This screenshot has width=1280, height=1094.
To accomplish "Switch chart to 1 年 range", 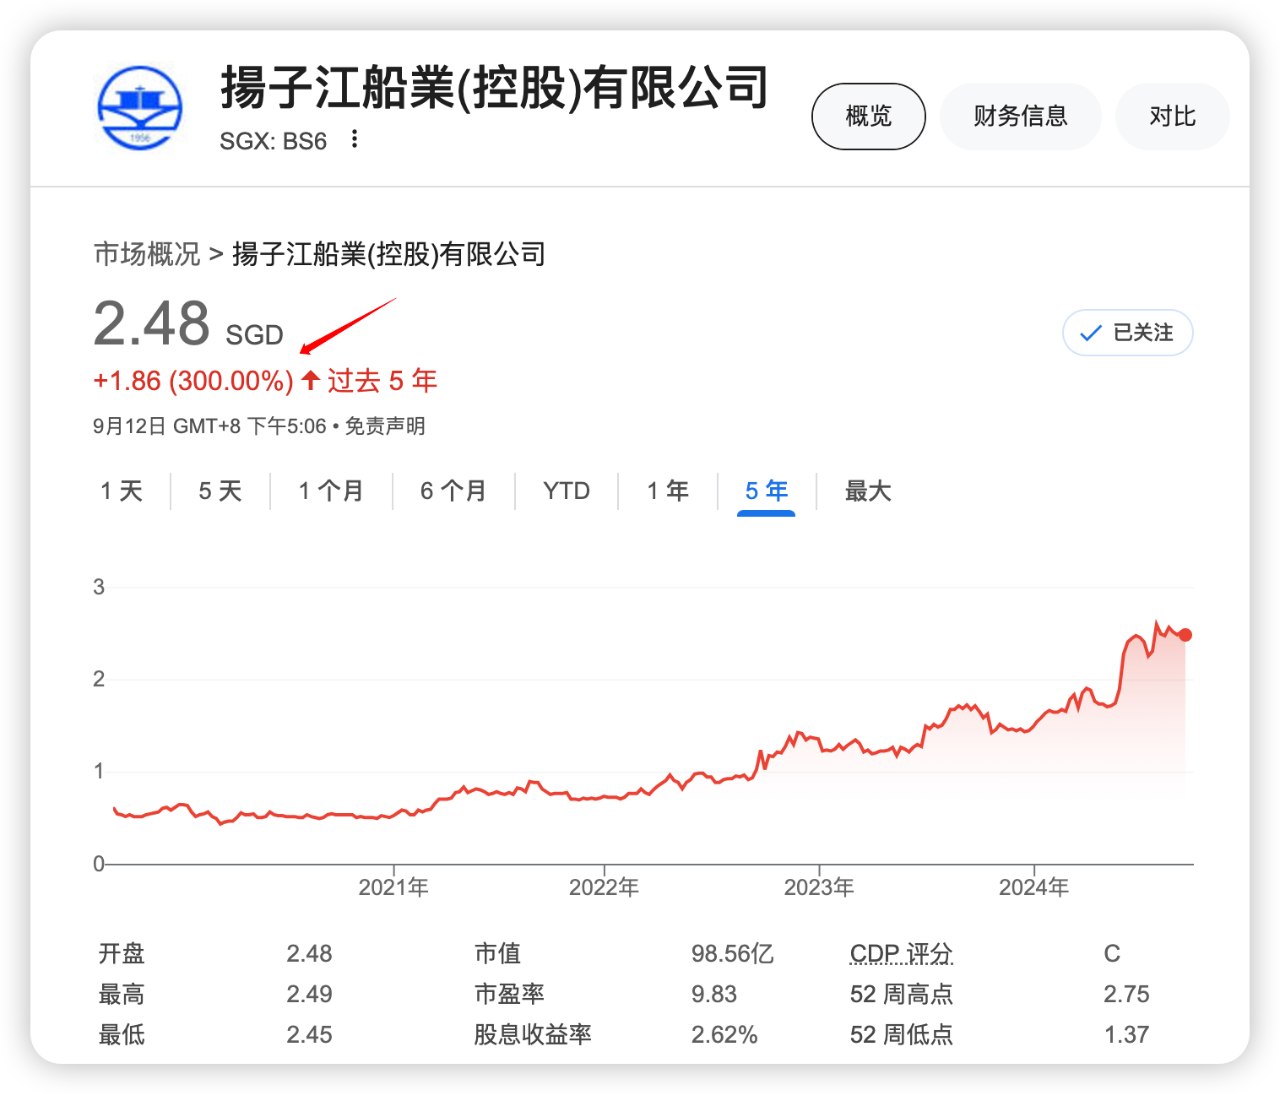I will pyautogui.click(x=667, y=491).
